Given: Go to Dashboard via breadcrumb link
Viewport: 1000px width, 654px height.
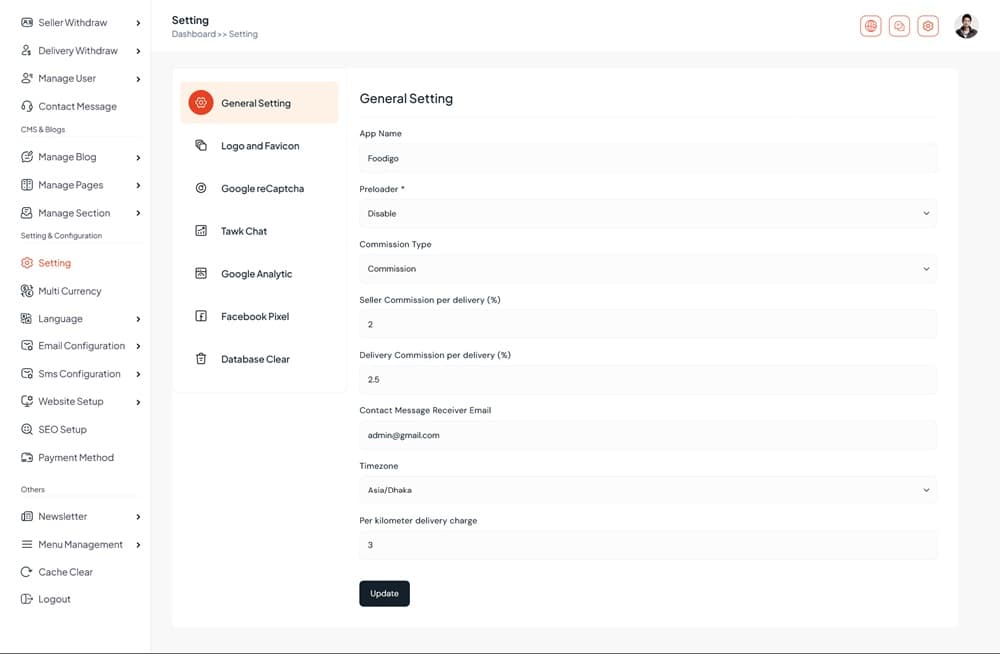Looking at the screenshot, I should click(x=193, y=34).
